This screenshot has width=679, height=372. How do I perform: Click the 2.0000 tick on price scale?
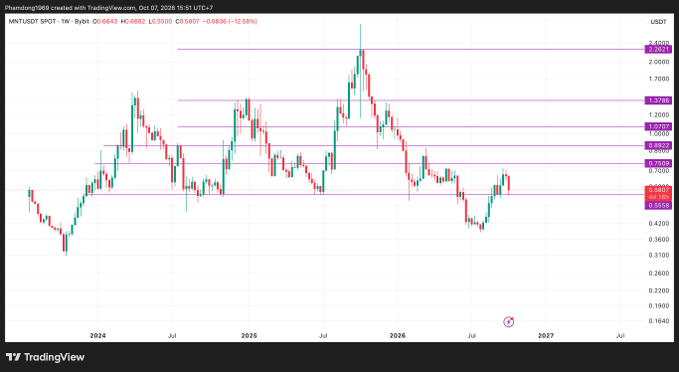point(659,62)
